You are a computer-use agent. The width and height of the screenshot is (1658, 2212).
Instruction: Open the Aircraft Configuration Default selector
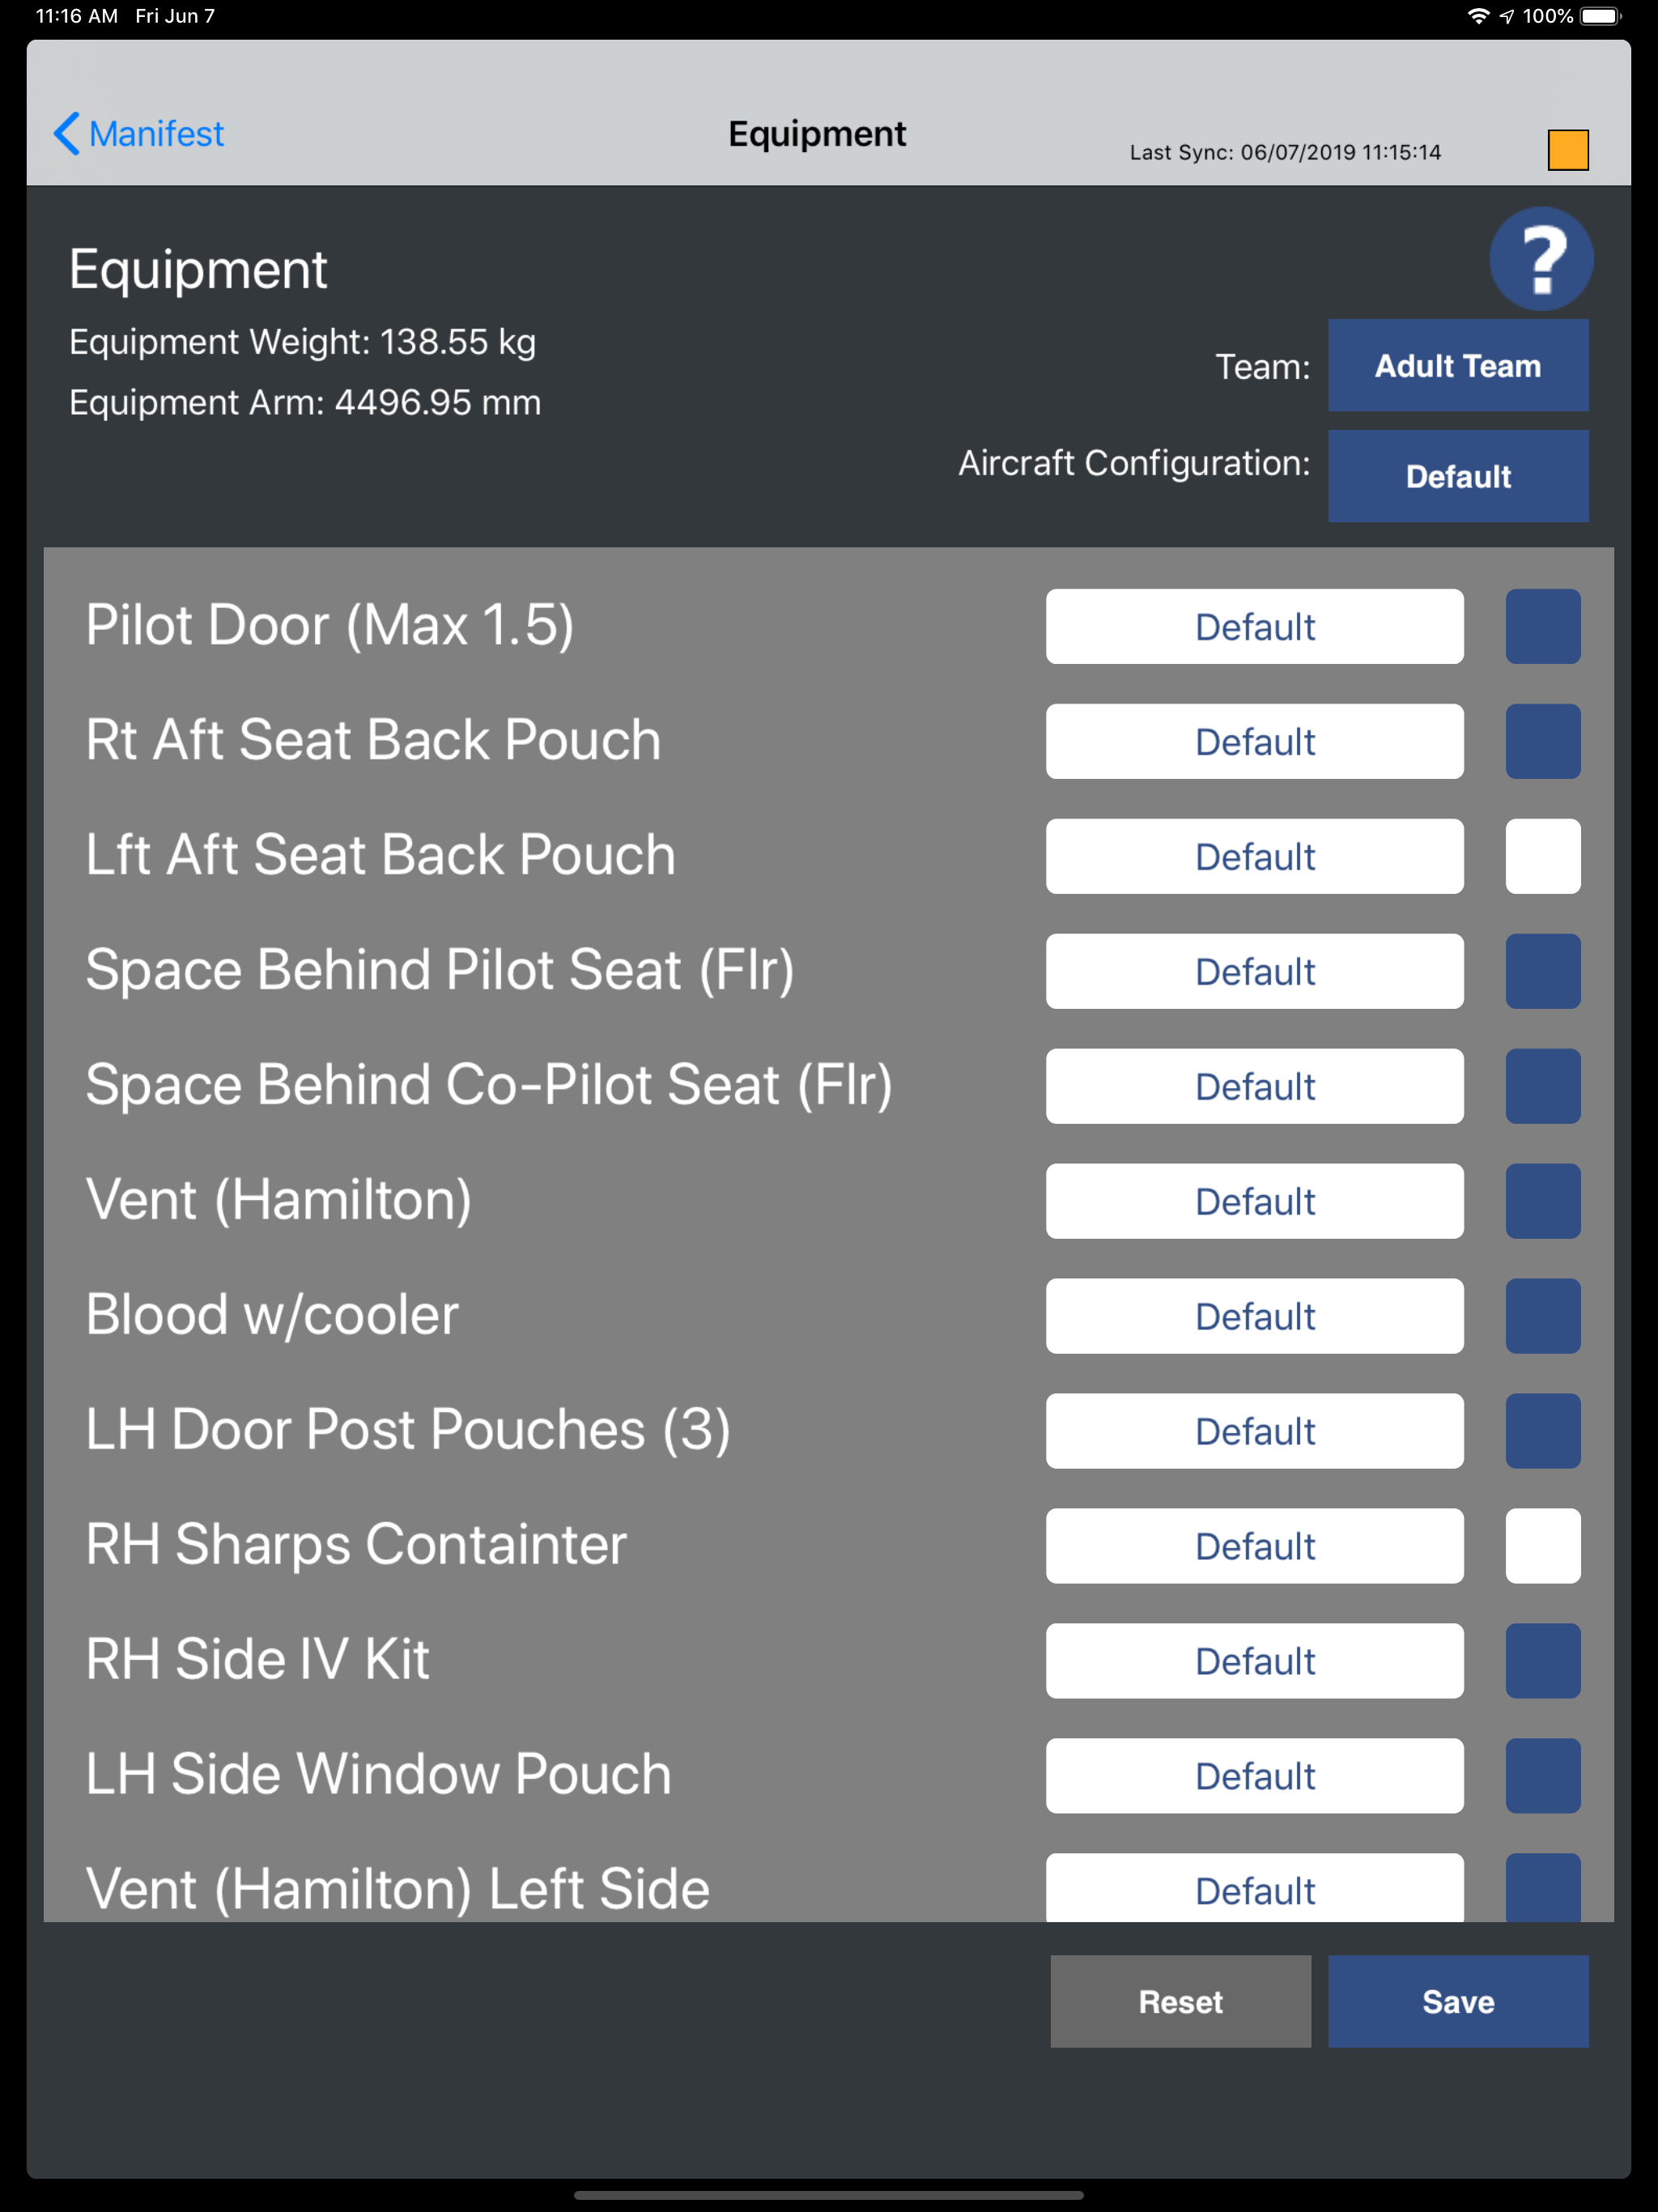1458,476
